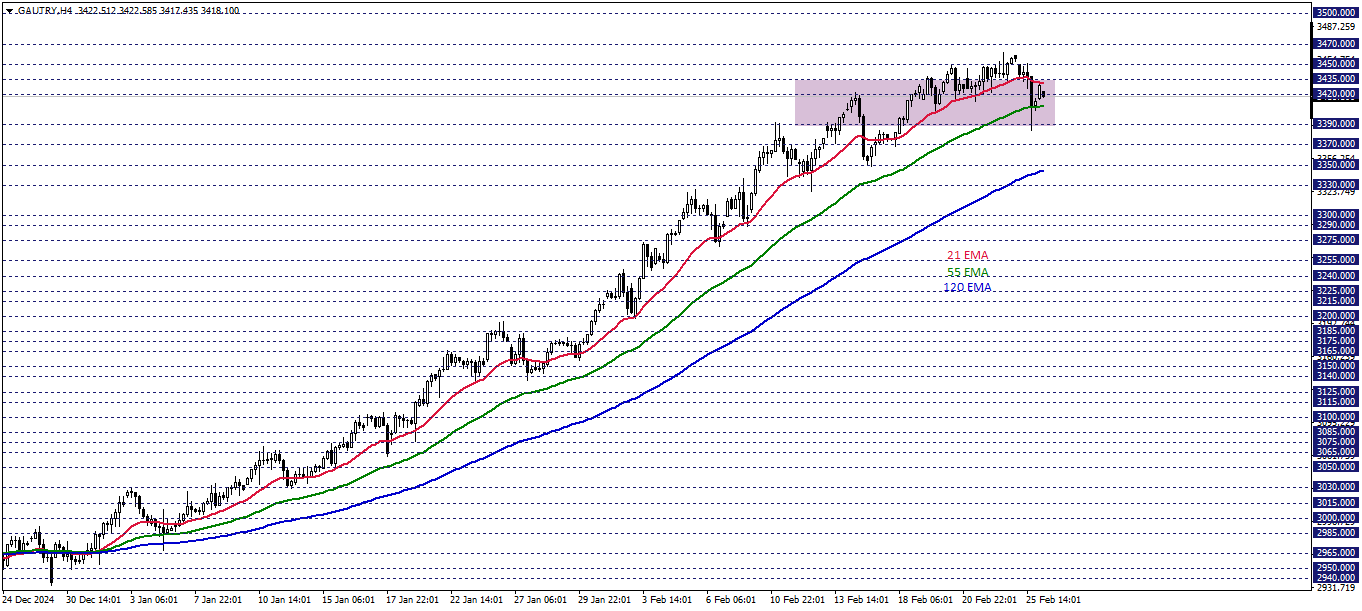Click the 13 Feb 14:01 time label
The height and width of the screenshot is (611, 1362).
pos(861,600)
